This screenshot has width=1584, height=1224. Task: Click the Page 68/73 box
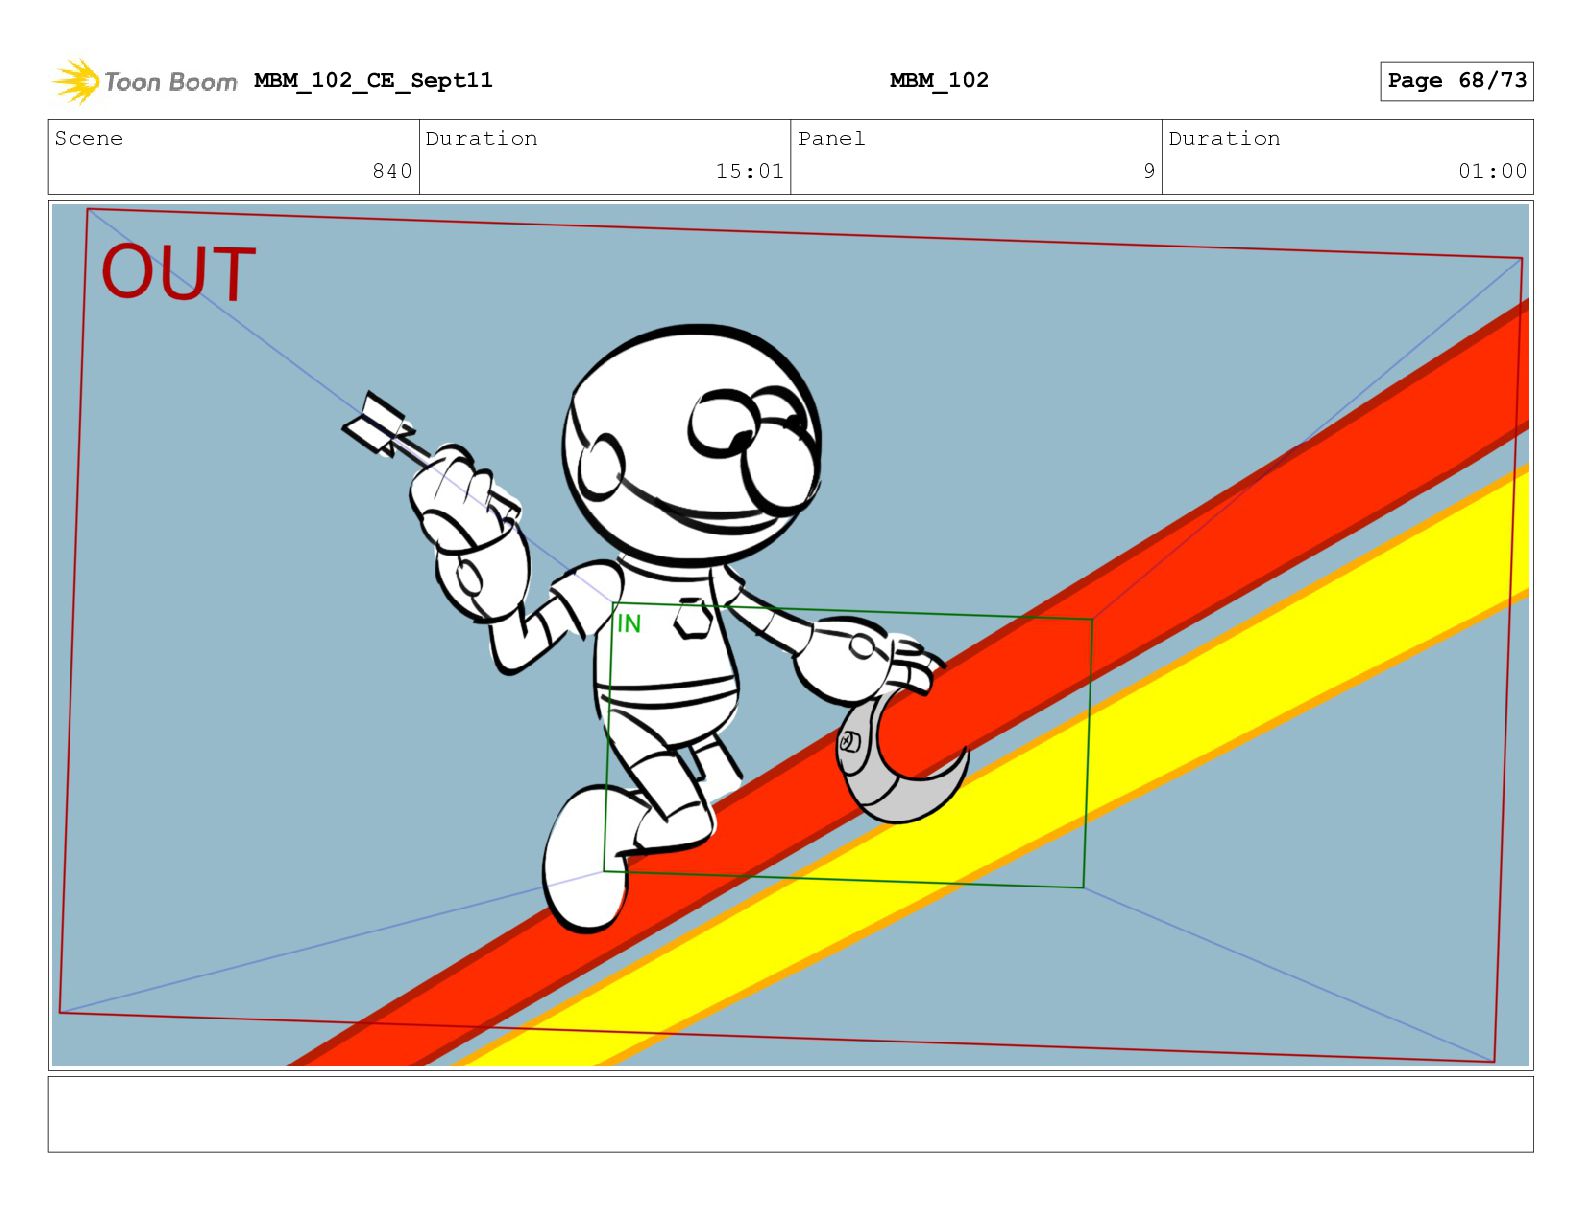tap(1457, 81)
